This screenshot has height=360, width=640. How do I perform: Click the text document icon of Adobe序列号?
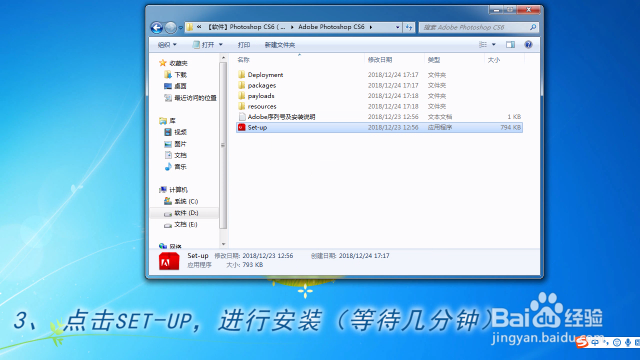pos(242,117)
